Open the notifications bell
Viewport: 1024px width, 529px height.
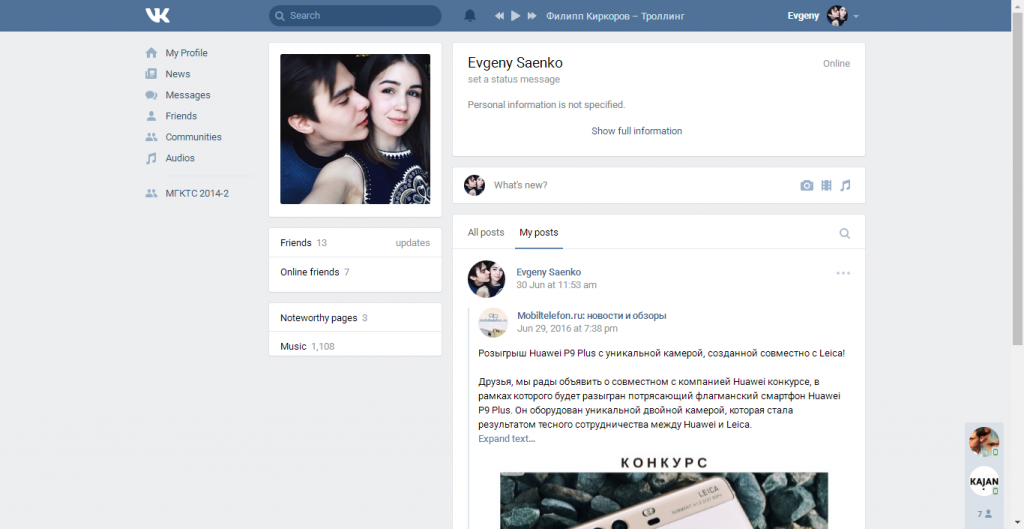click(470, 16)
